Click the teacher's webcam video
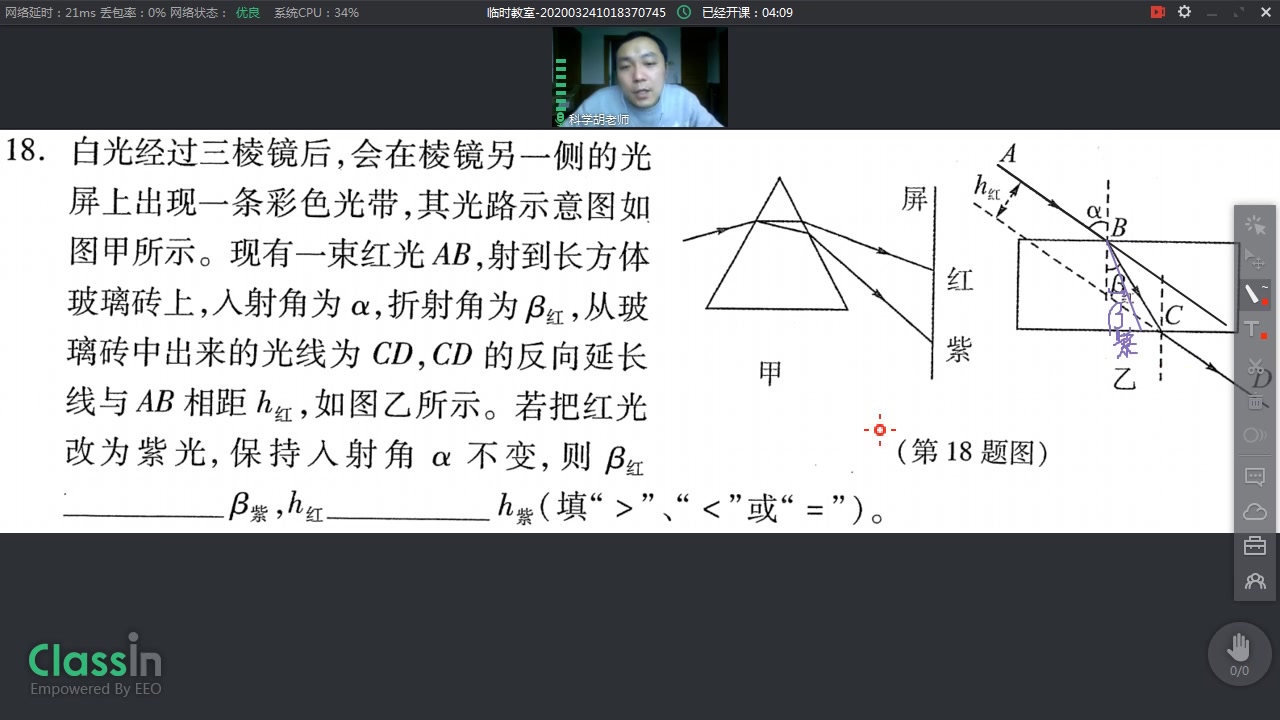The height and width of the screenshot is (720, 1280). [640, 77]
